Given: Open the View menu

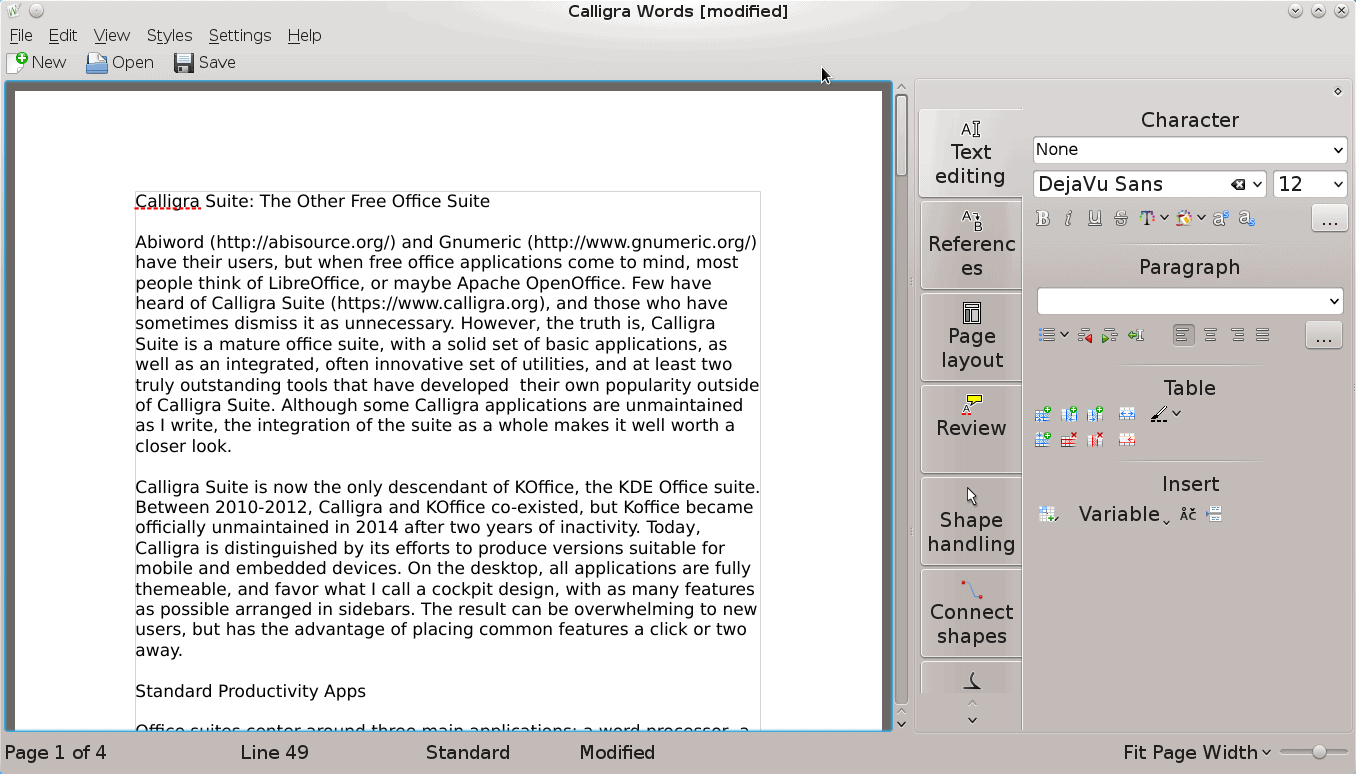Looking at the screenshot, I should click(x=112, y=35).
